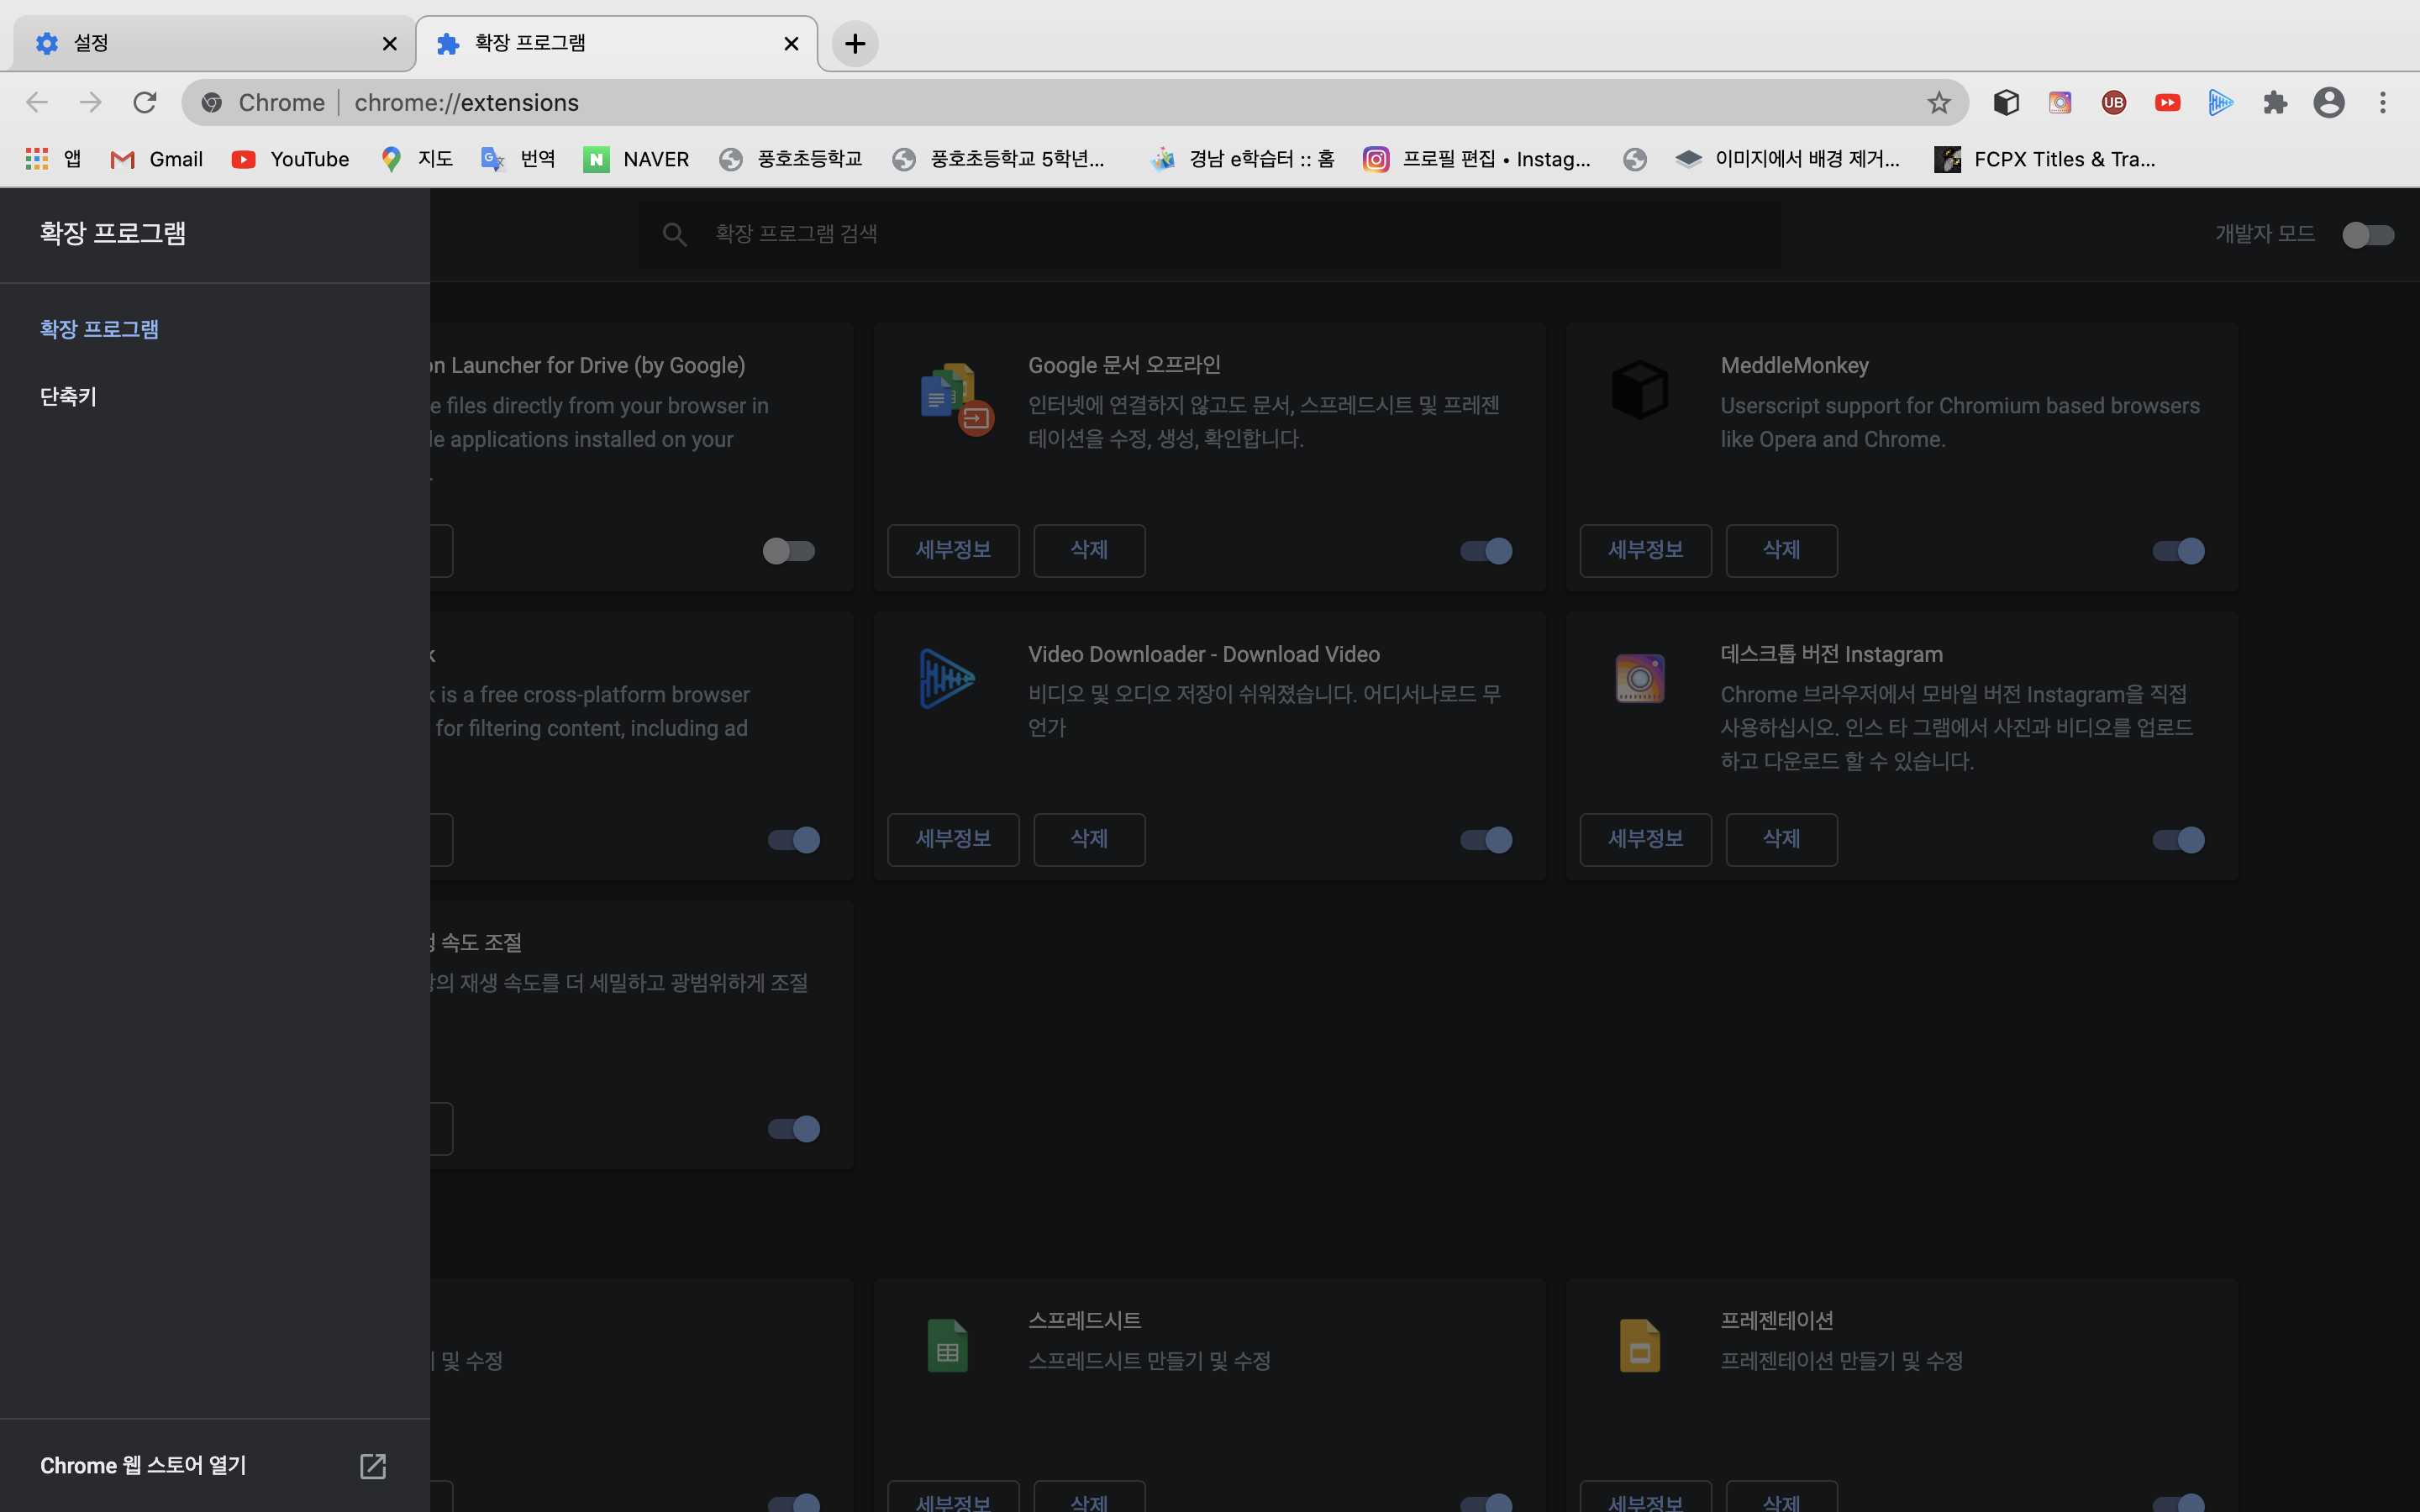Bookmark this page with star icon

pyautogui.click(x=1939, y=102)
